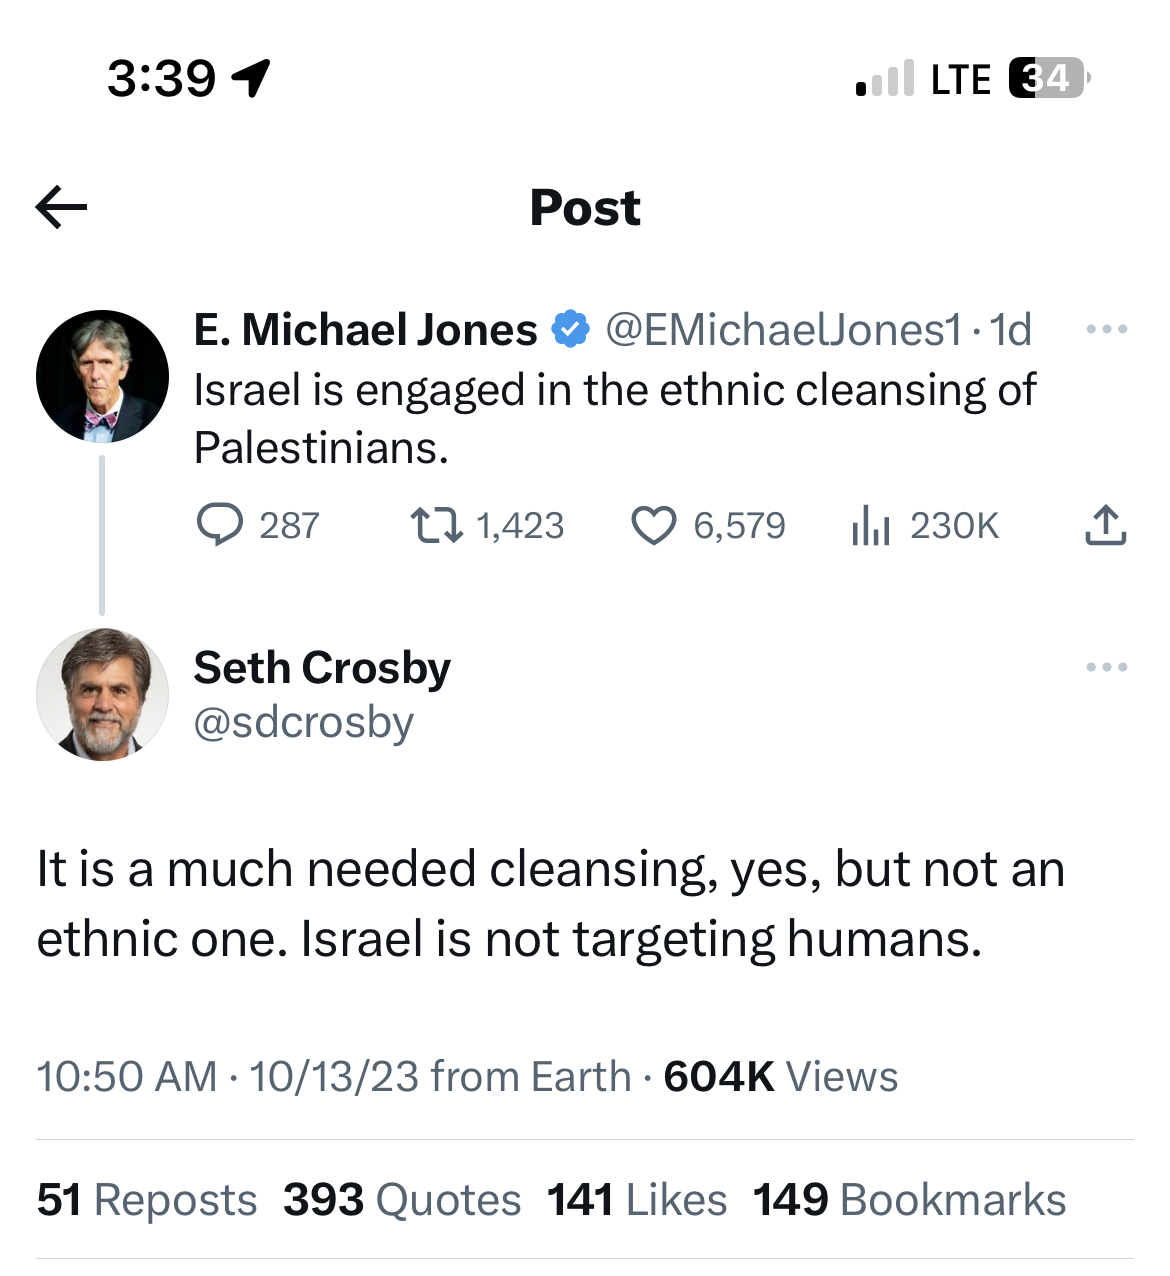Open the @sdcrosby handle

[x=303, y=722]
